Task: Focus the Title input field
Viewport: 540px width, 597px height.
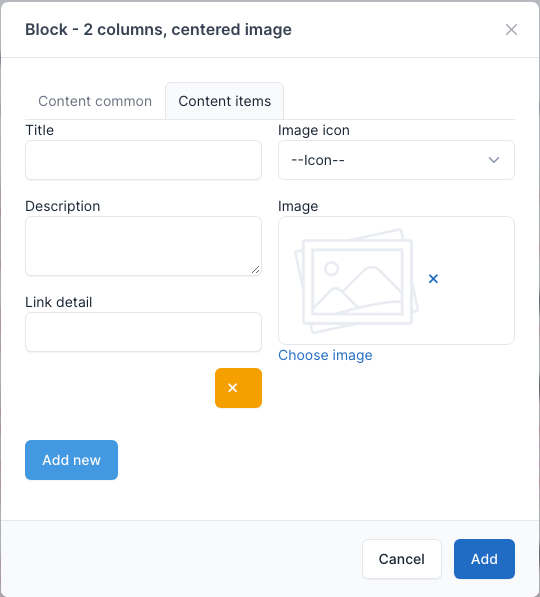Action: (x=144, y=160)
